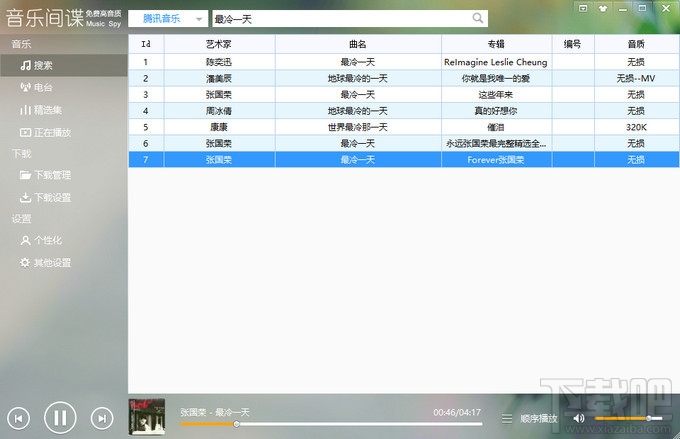Mute using the speaker icon
Viewport: 680px width, 439px height.
(x=579, y=418)
